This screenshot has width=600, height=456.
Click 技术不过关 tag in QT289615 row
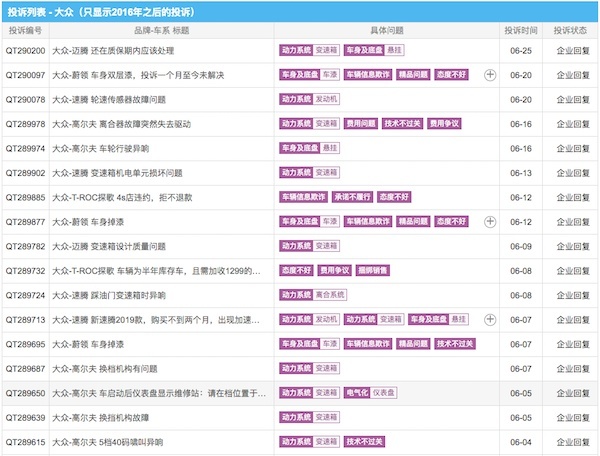pyautogui.click(x=364, y=442)
